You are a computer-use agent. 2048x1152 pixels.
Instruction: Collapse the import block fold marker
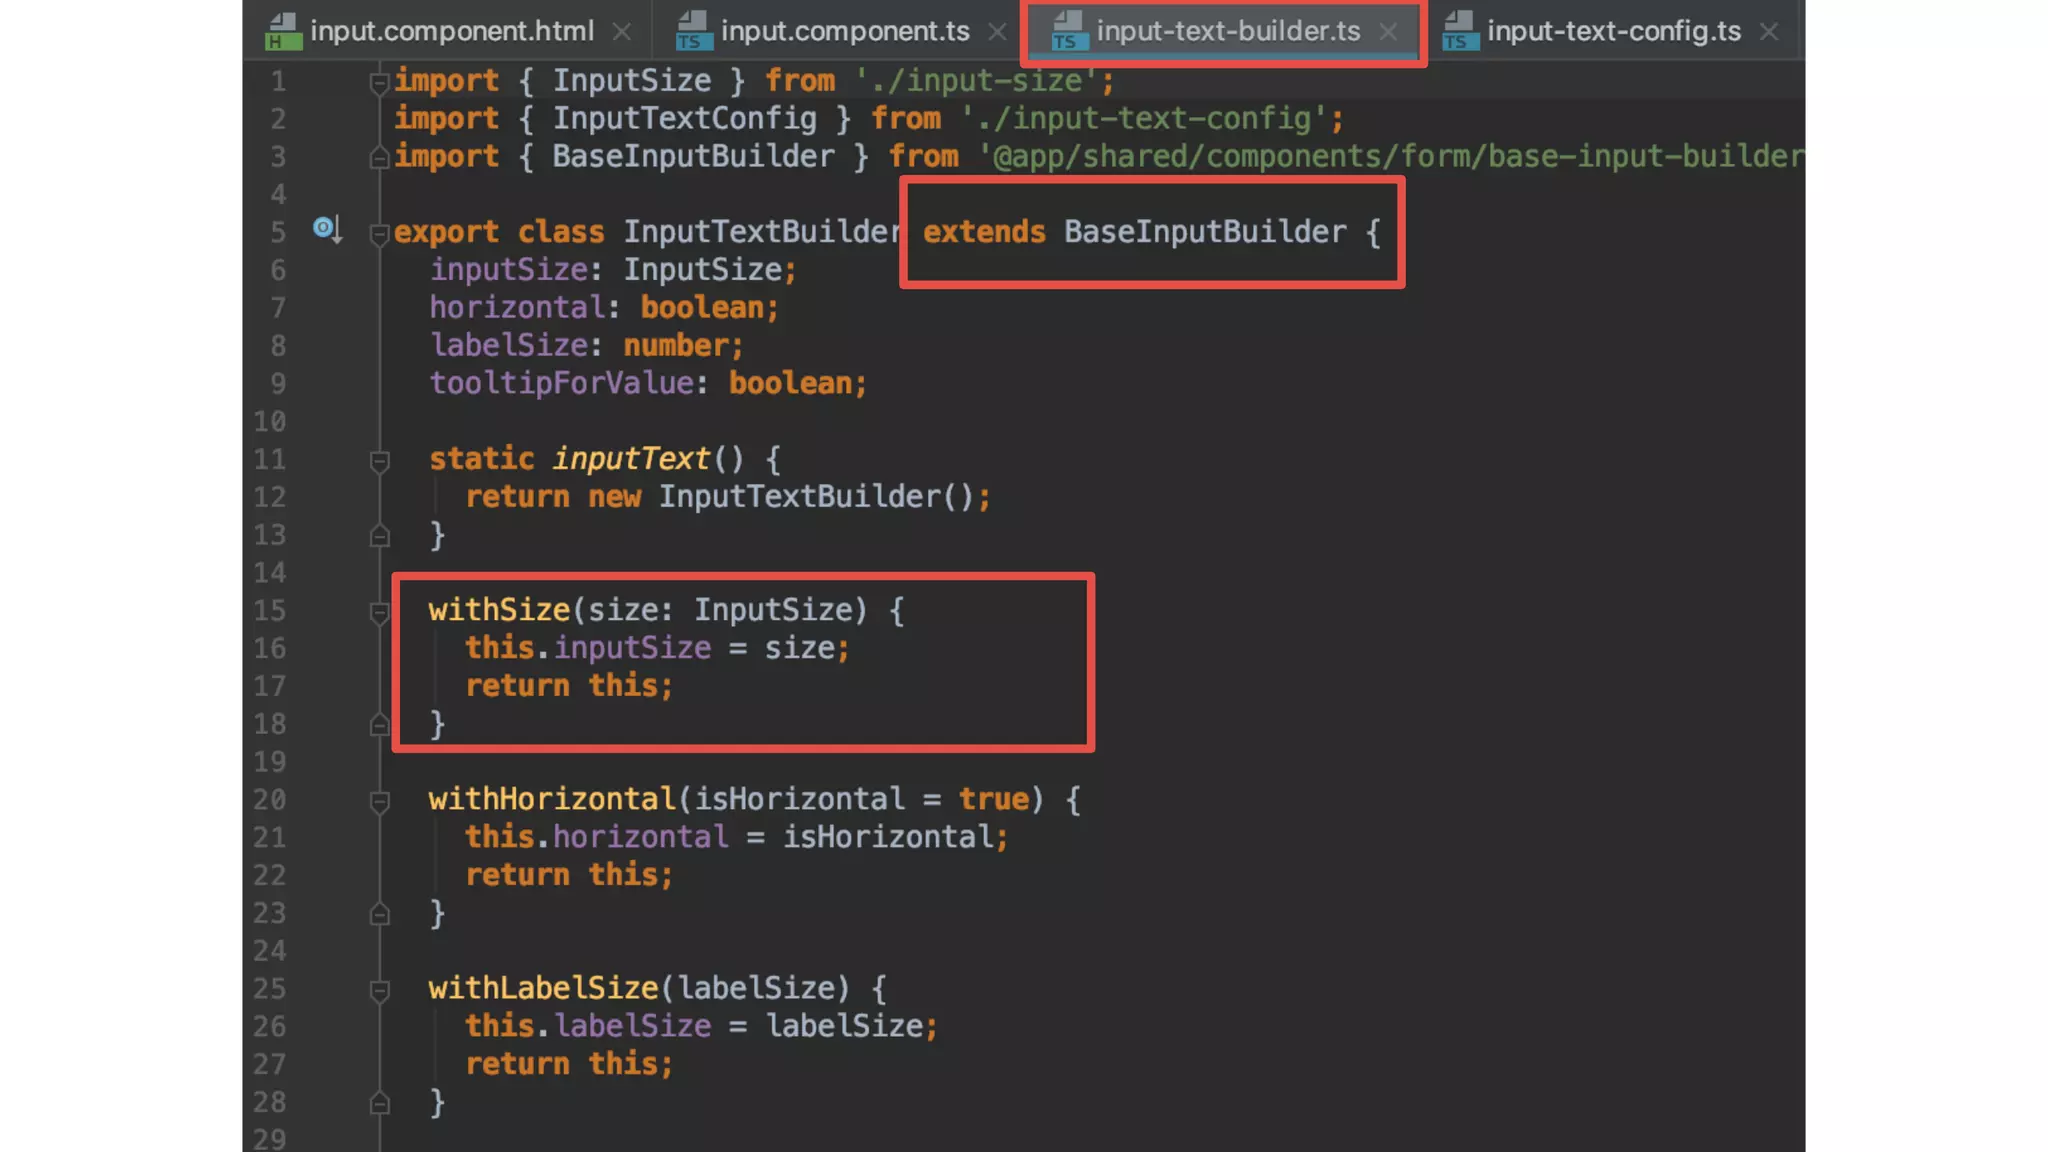coord(379,82)
